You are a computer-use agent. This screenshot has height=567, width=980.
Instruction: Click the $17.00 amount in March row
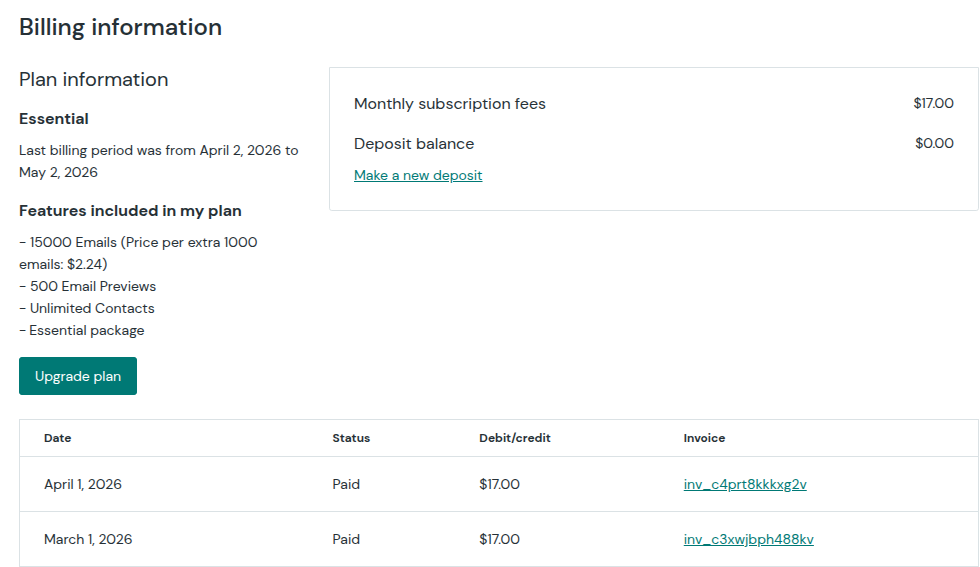499,539
